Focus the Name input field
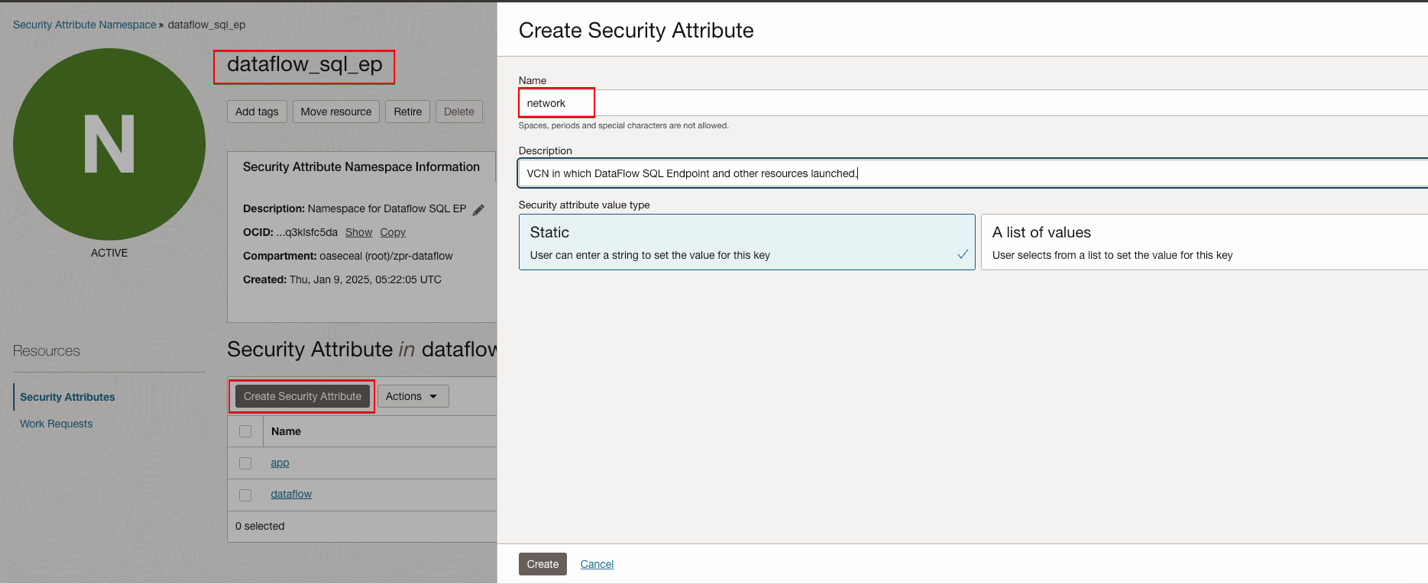The height and width of the screenshot is (584, 1428). coord(970,103)
